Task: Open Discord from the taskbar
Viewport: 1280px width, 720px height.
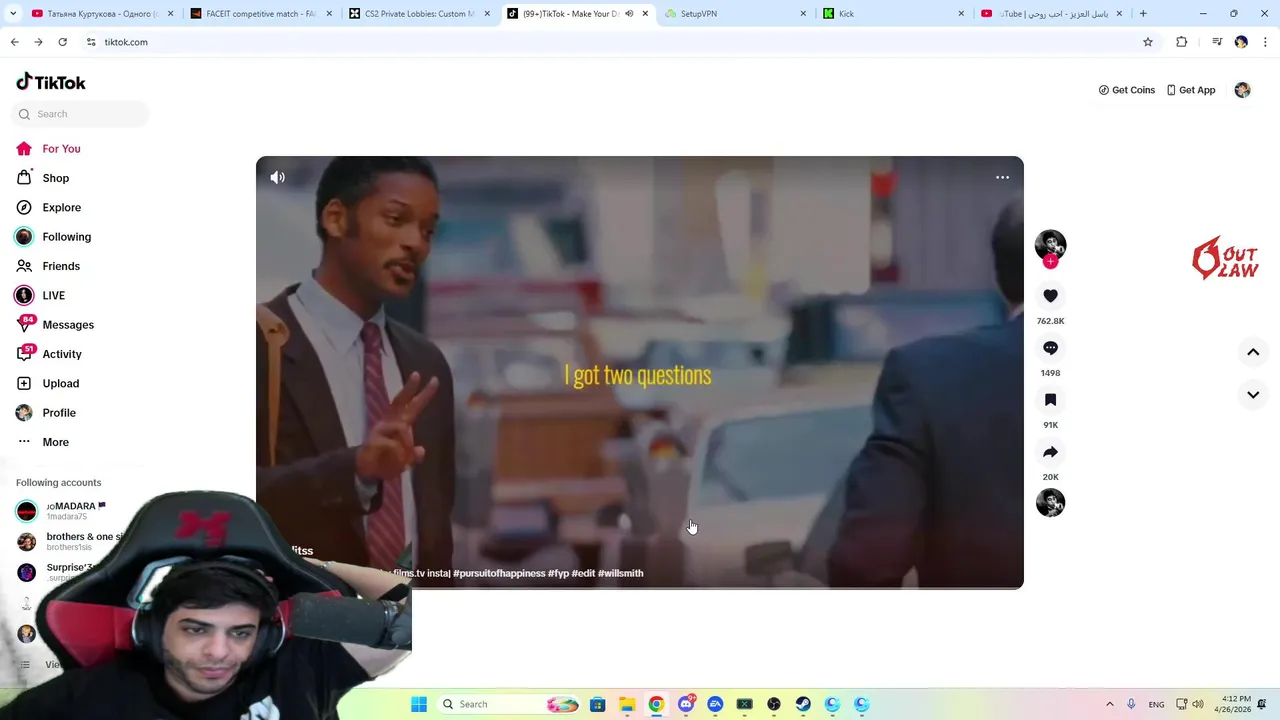Action: coord(686,704)
